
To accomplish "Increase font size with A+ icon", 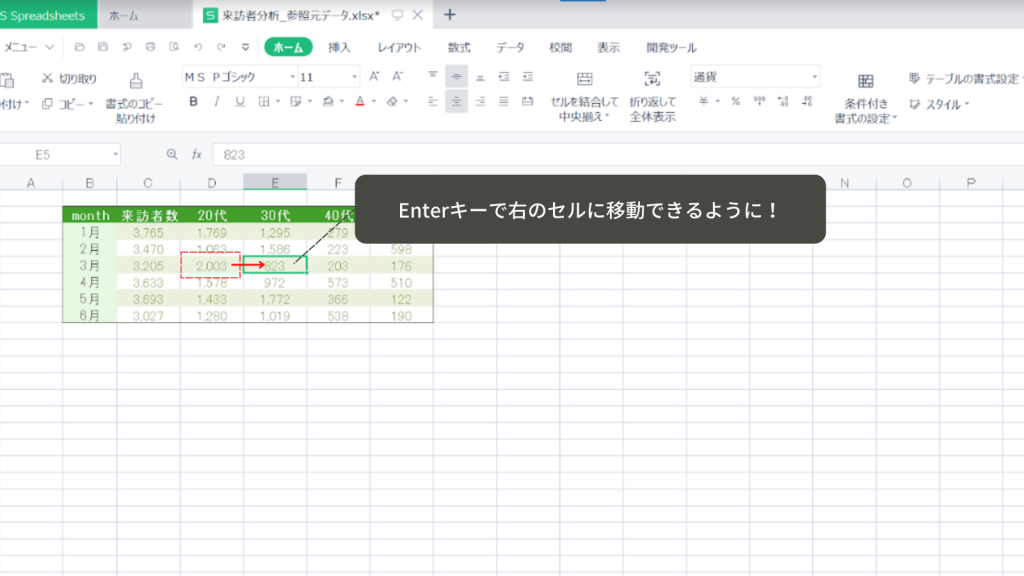I will (374, 77).
